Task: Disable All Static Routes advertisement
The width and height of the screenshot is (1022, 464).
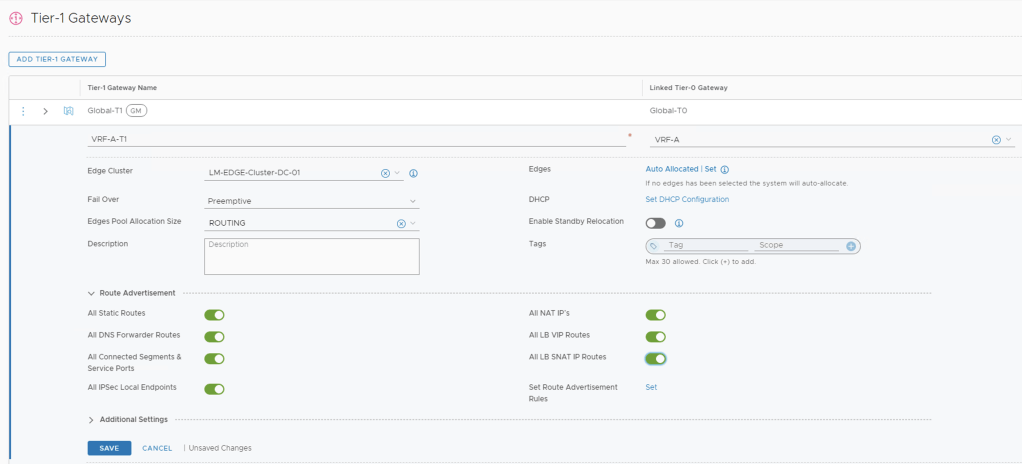Action: [214, 315]
